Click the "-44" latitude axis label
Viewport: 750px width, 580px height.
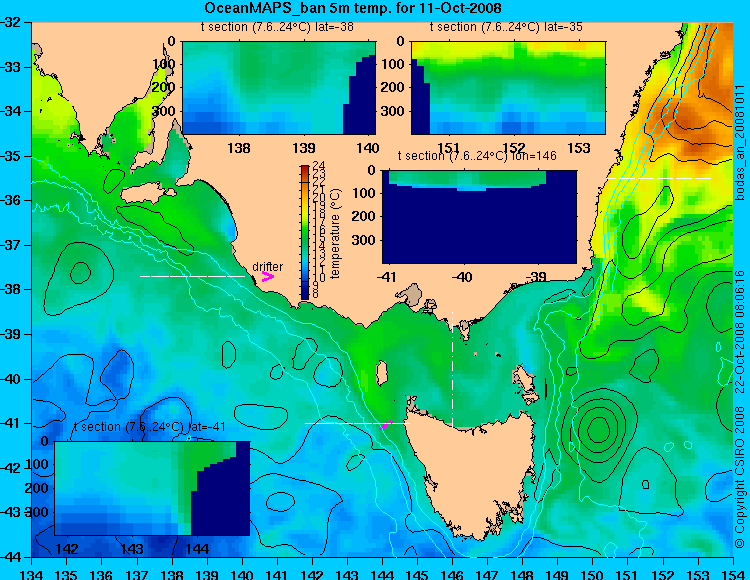tap(11, 557)
